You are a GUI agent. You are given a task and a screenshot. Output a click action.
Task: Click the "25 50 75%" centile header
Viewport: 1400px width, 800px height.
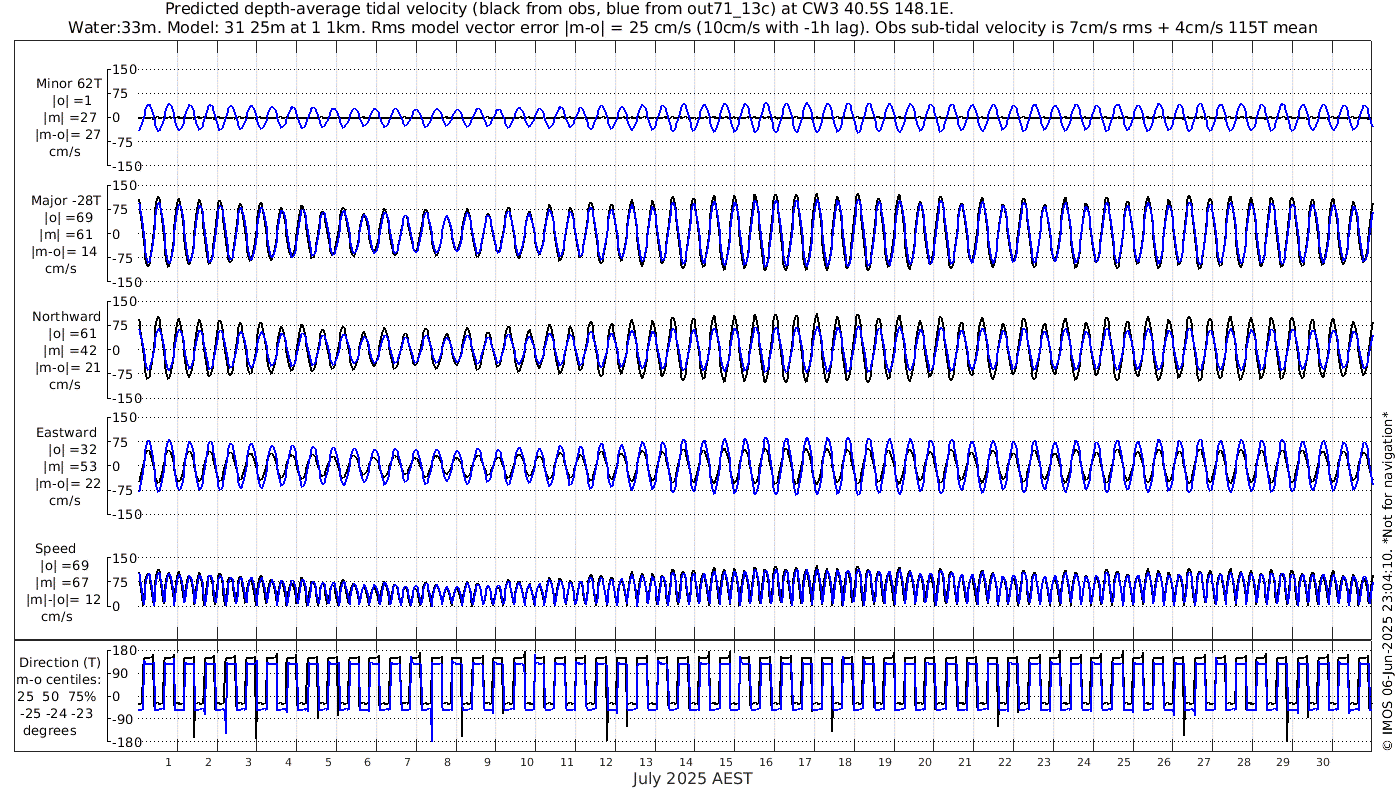(x=56, y=697)
